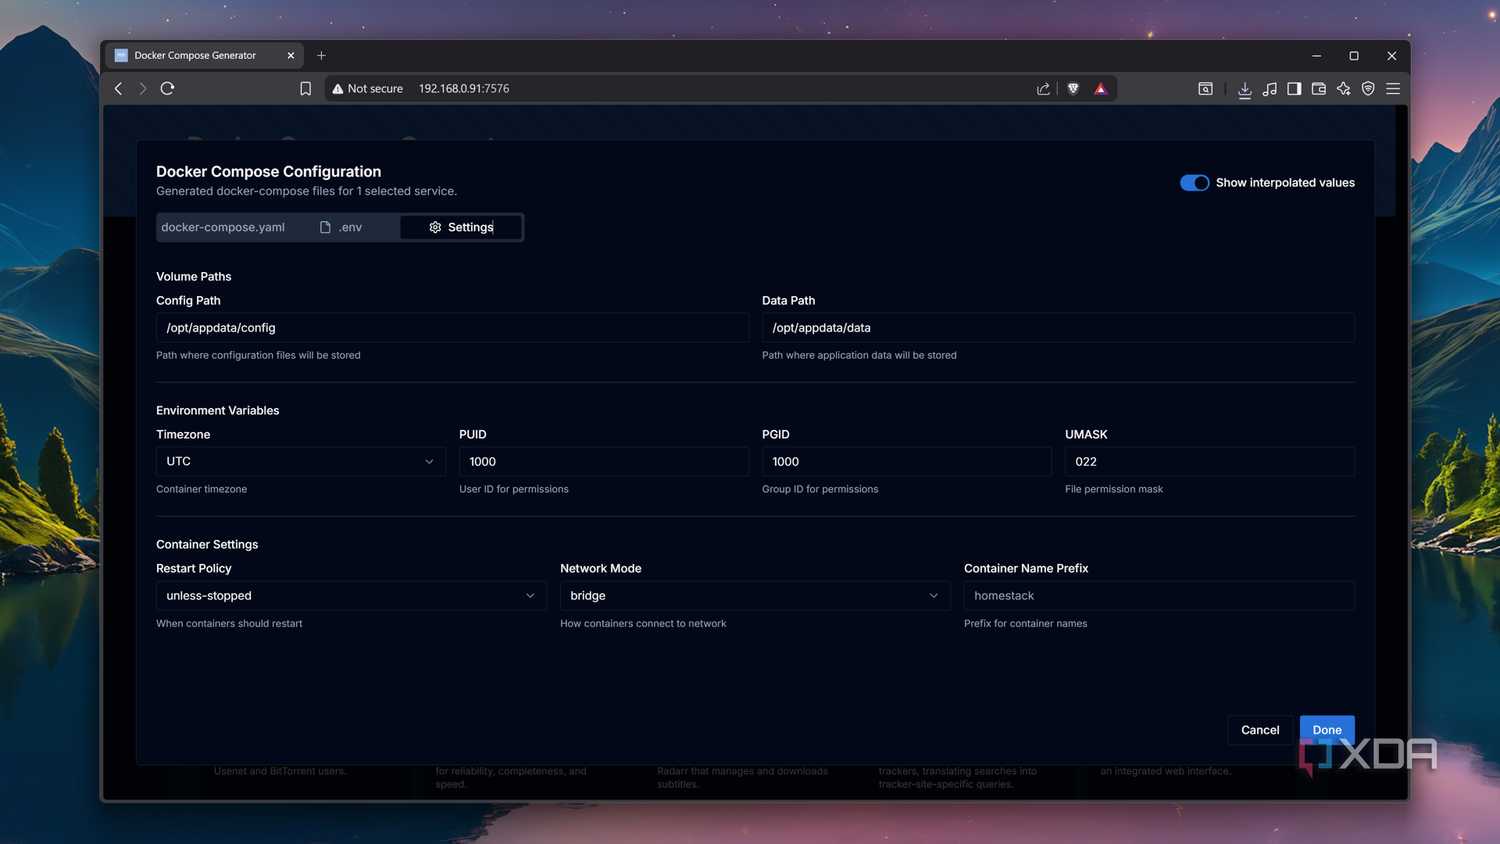Screen dimensions: 1500x844
Task: Open the Timezone UTC dropdown
Action: click(x=300, y=461)
